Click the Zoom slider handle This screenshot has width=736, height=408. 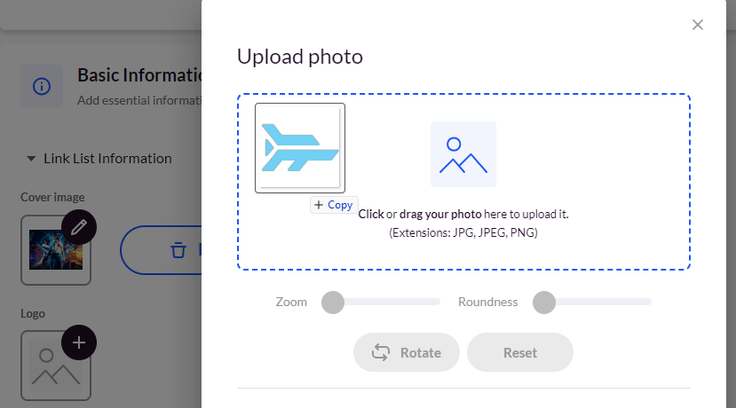(333, 302)
